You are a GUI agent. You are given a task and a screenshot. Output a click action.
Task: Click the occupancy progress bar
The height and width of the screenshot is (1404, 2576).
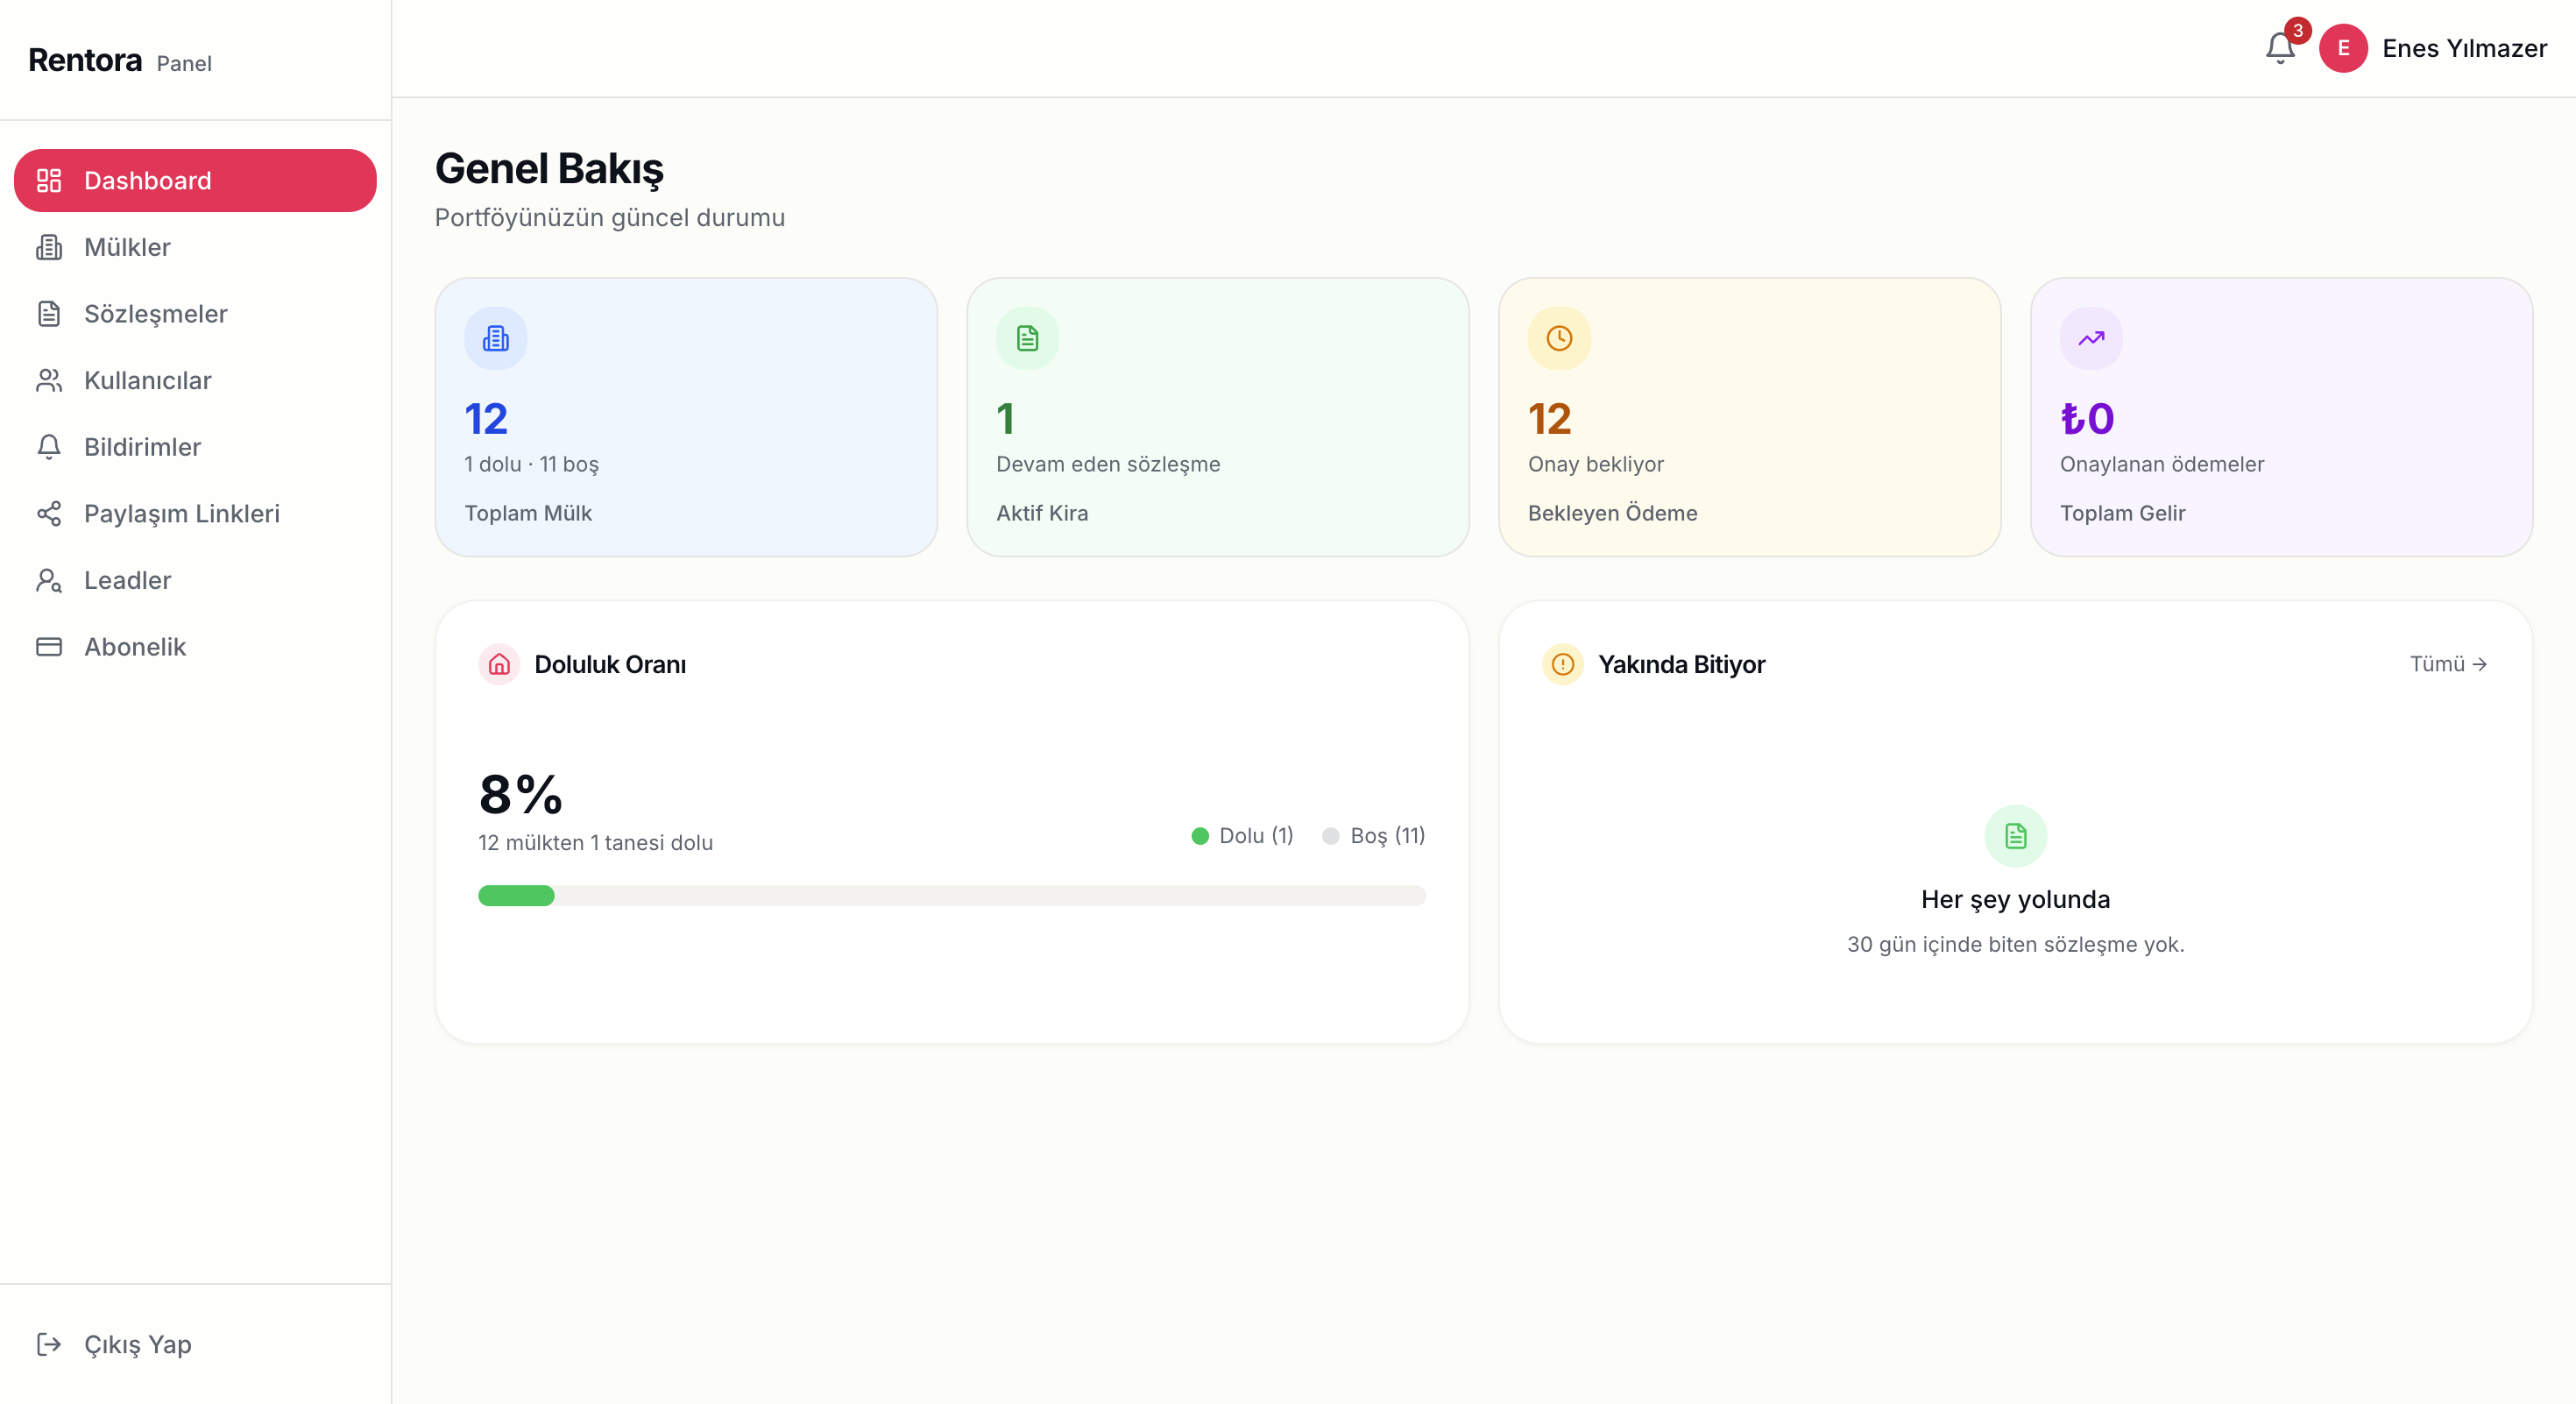tap(951, 896)
